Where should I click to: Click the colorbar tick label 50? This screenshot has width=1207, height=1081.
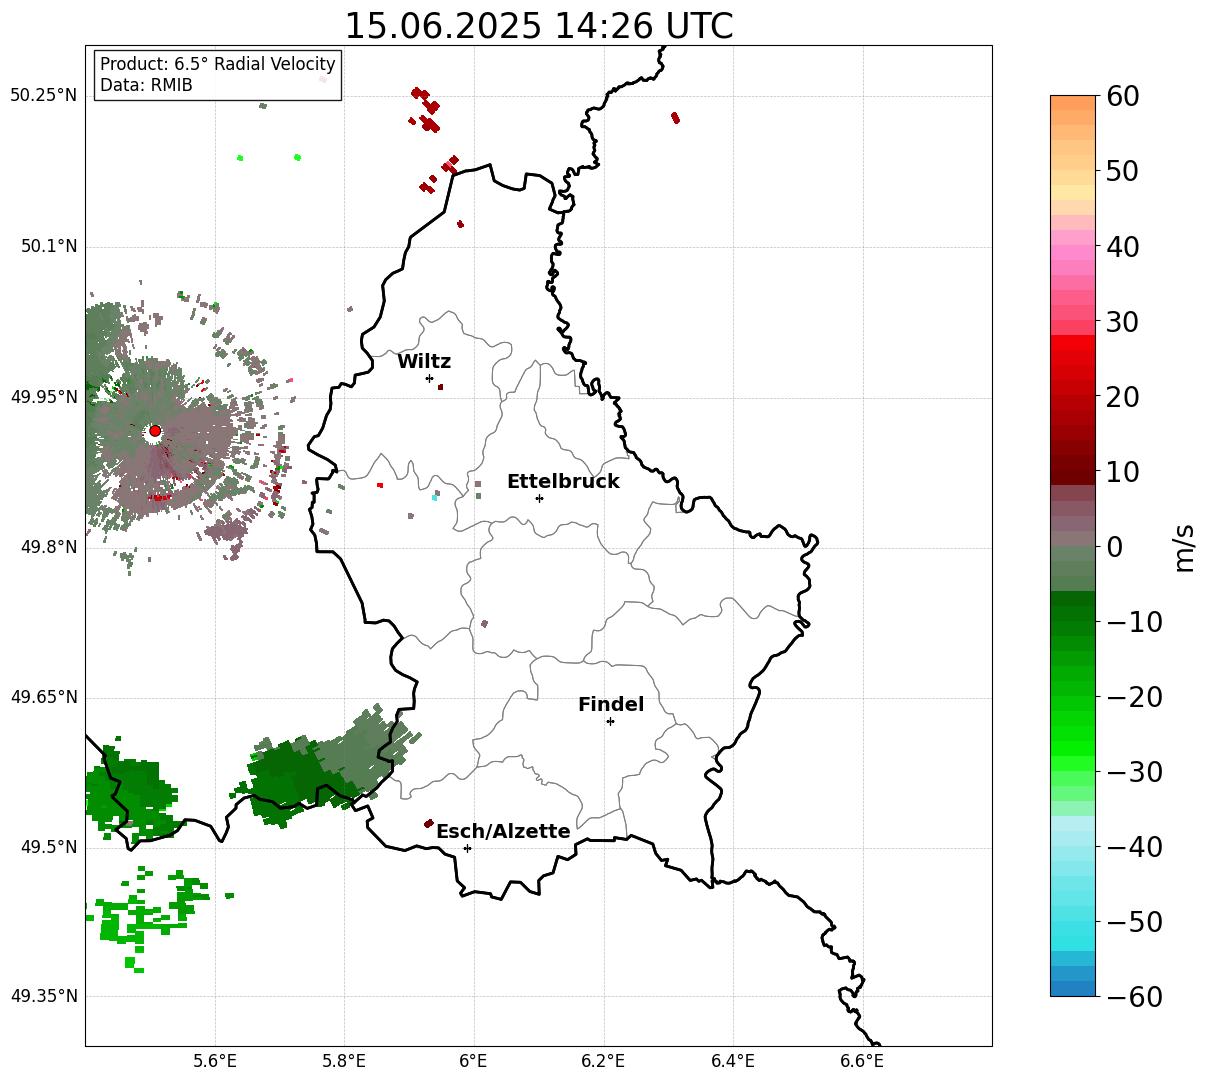tap(1123, 171)
